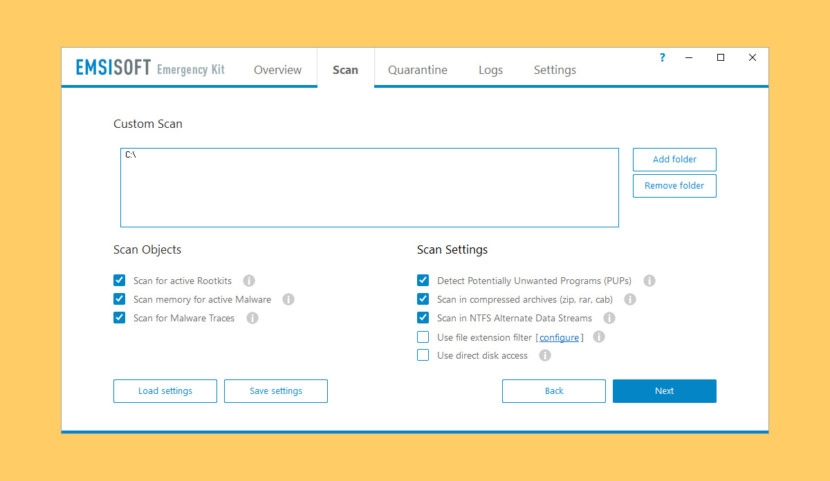830x481 pixels.
Task: Enable Use direct disk access checkbox
Action: [x=423, y=355]
